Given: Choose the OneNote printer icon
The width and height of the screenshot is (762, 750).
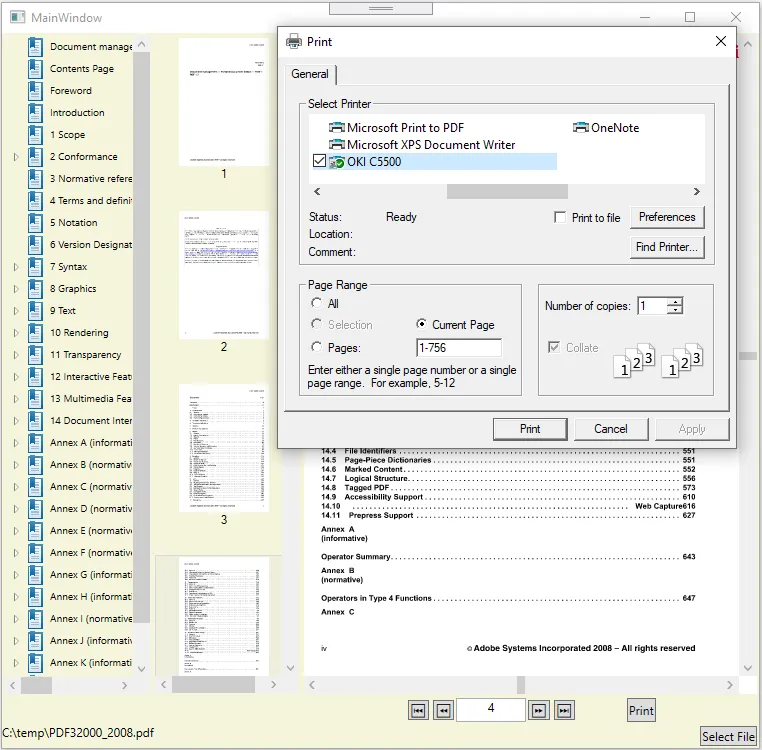Looking at the screenshot, I should [x=581, y=128].
